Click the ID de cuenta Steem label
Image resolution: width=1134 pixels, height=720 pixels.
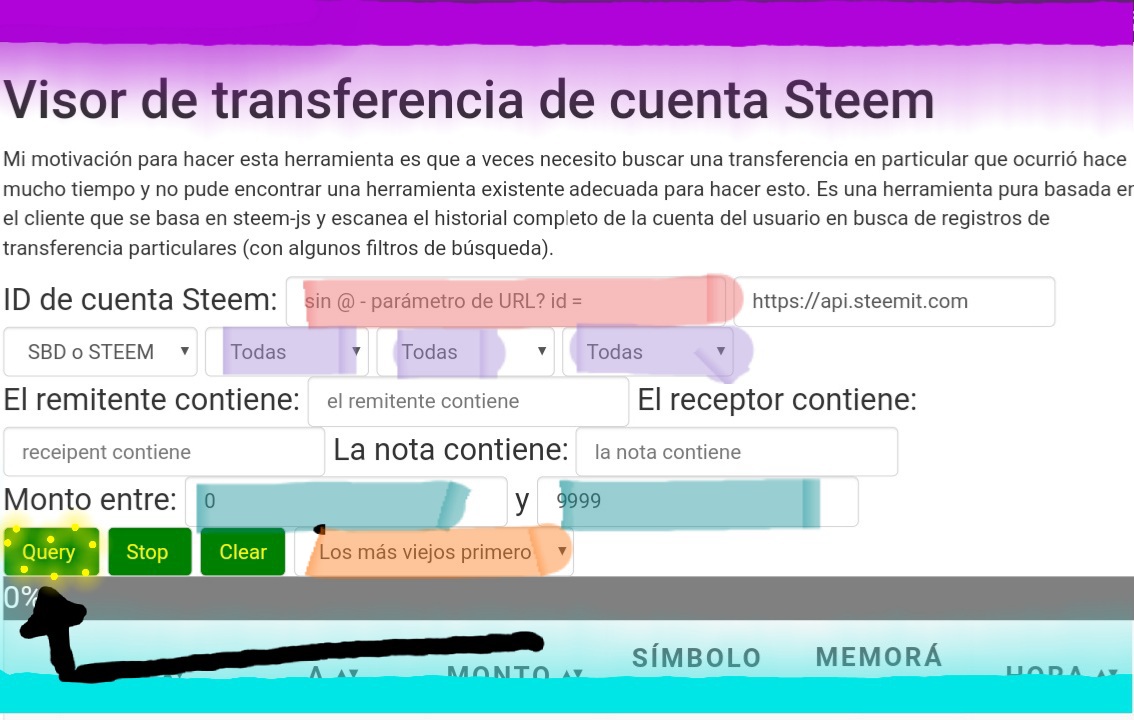coord(140,299)
